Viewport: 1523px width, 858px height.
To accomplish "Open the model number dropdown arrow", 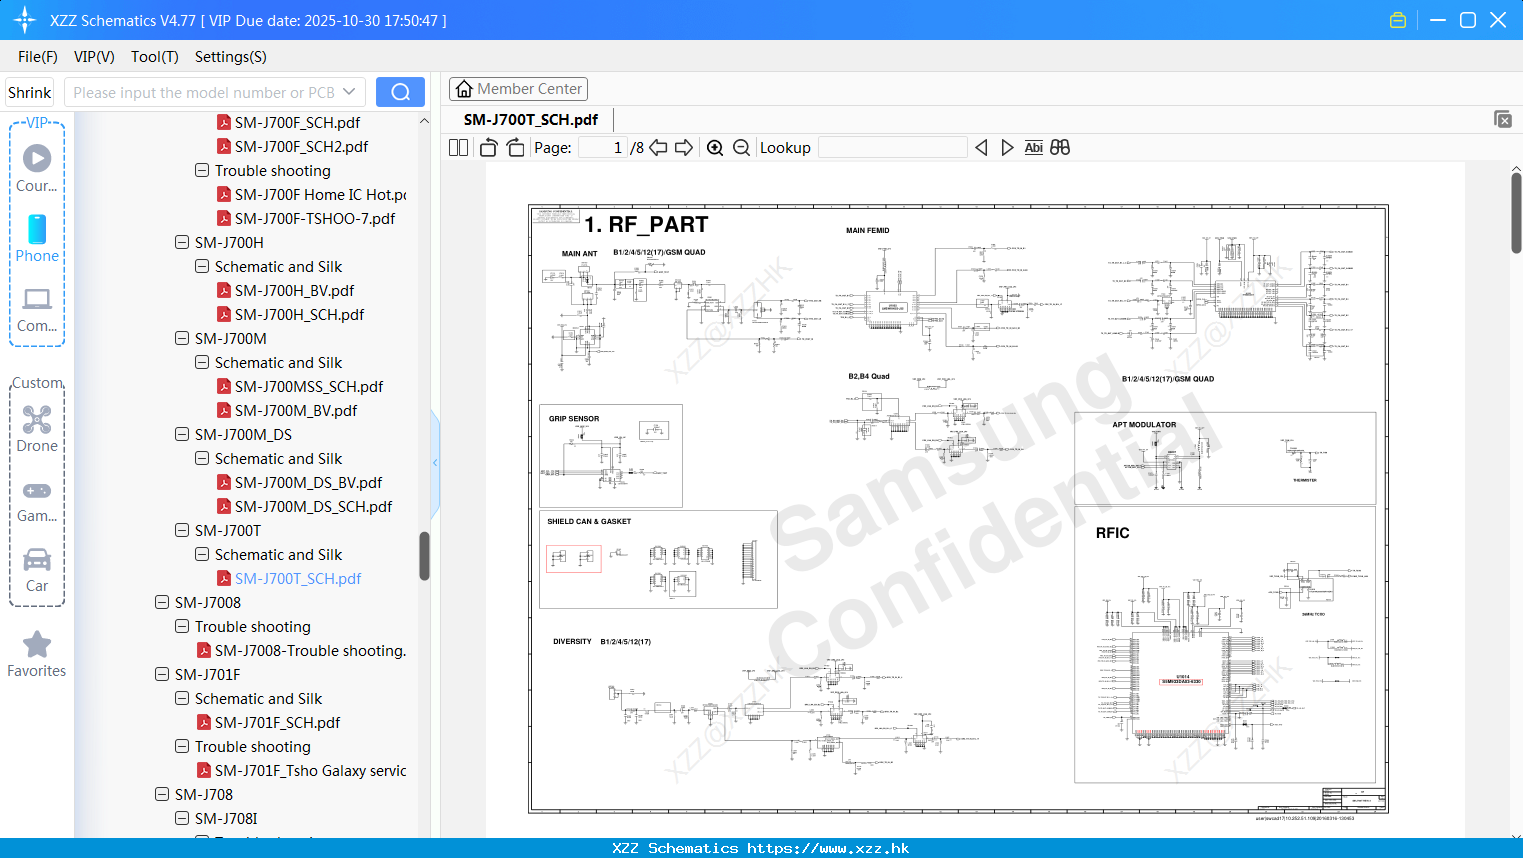I will pyautogui.click(x=349, y=92).
